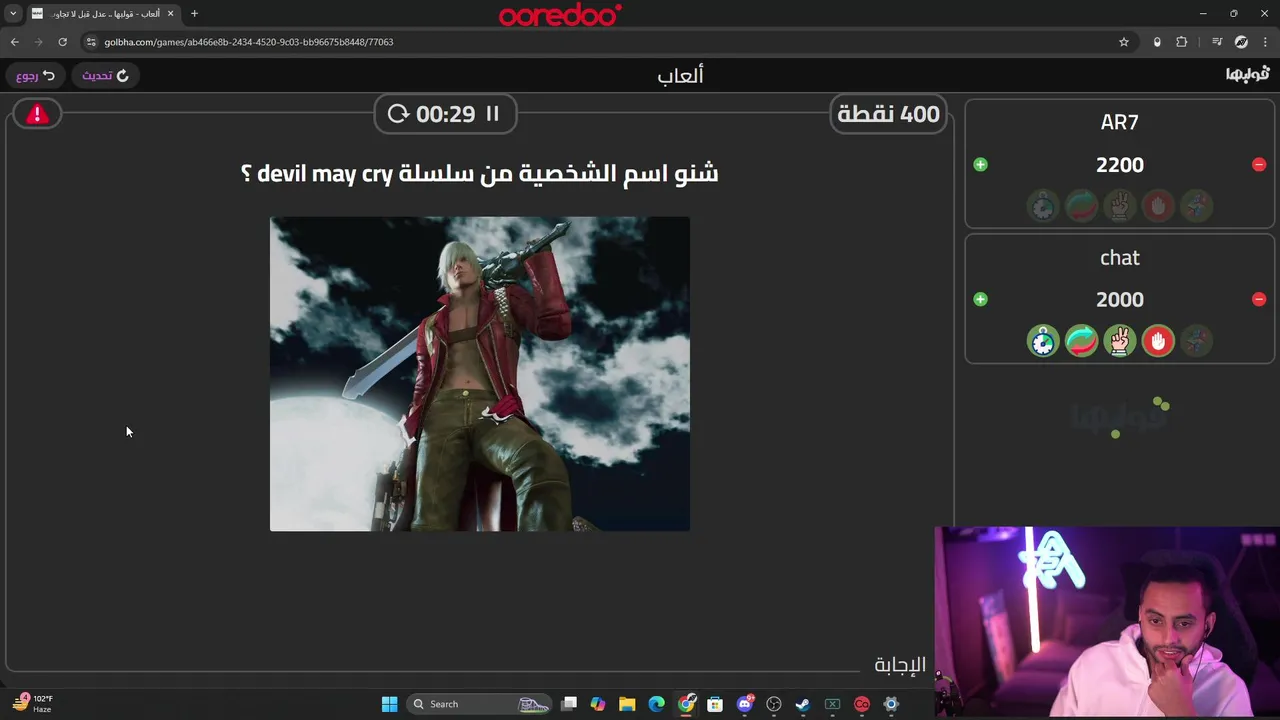
Task: Click AR7's score of 2200
Action: 1120,165
